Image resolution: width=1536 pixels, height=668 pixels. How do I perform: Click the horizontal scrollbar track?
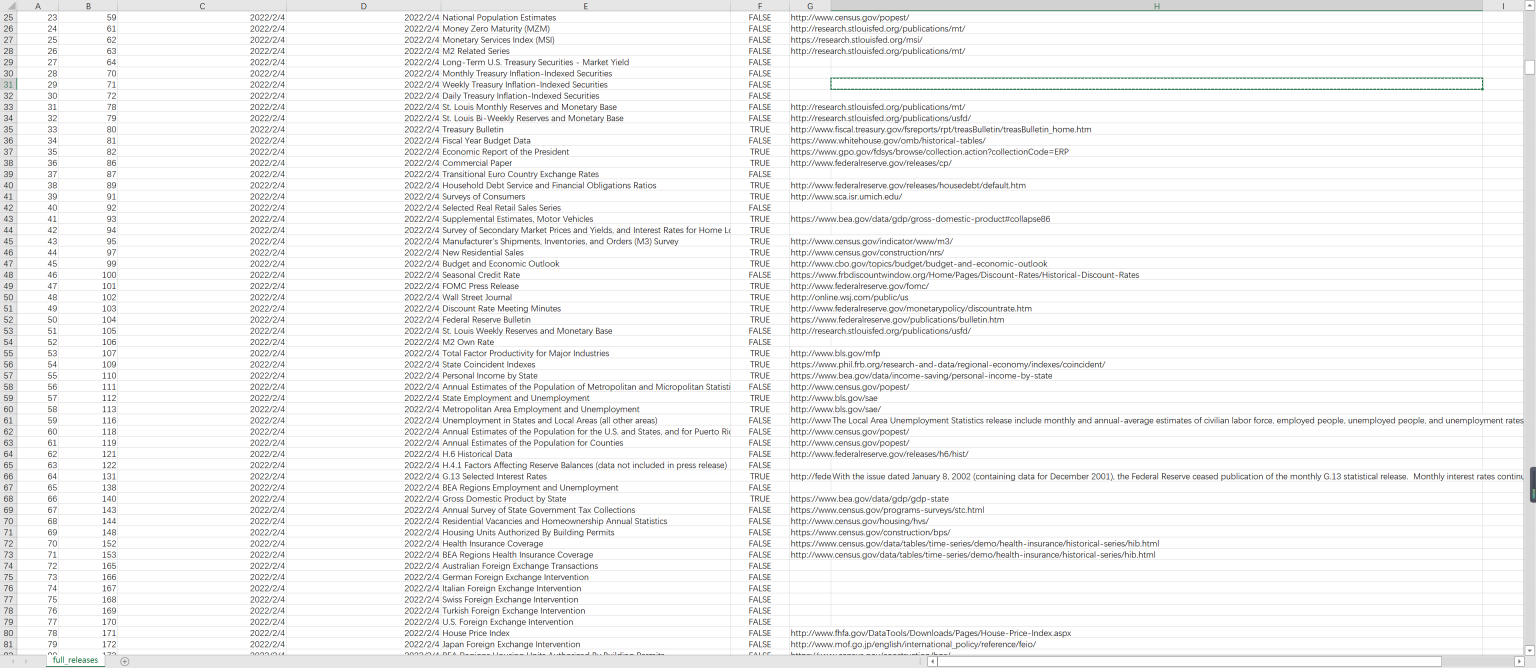[x=1475, y=661]
